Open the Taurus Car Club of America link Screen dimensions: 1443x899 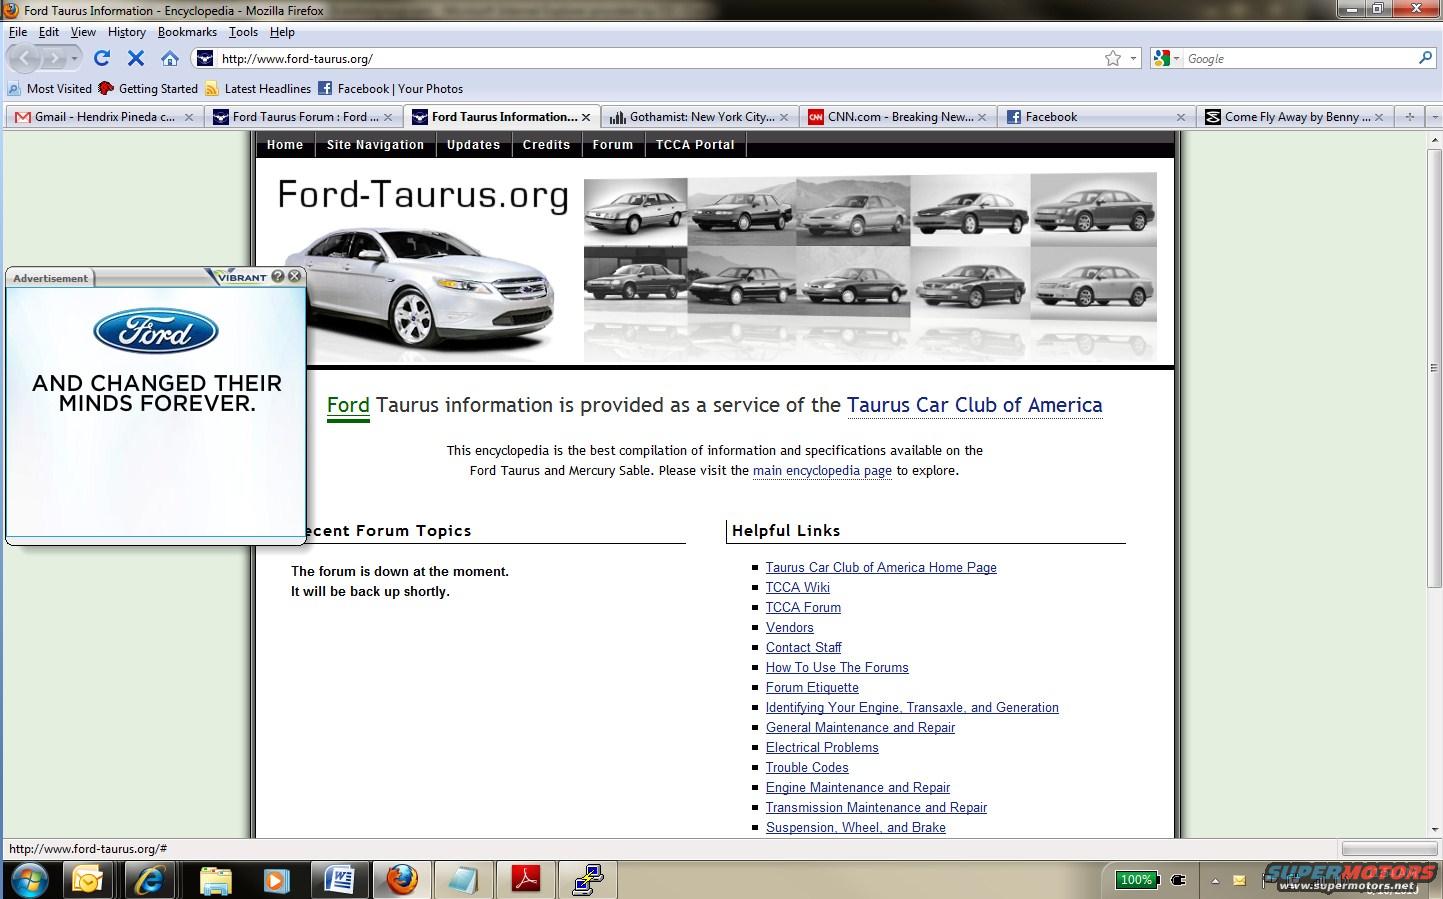[x=974, y=405]
